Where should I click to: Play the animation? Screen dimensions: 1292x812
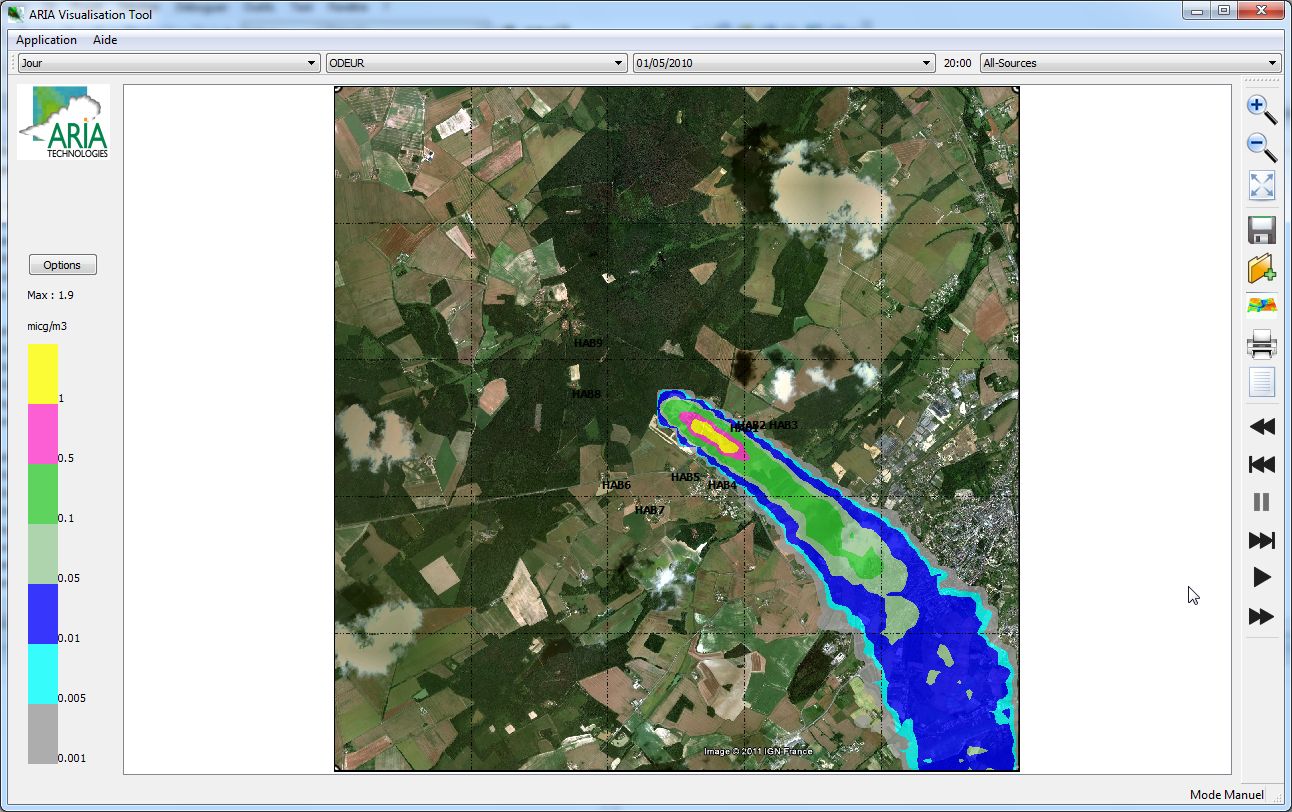coord(1262,577)
